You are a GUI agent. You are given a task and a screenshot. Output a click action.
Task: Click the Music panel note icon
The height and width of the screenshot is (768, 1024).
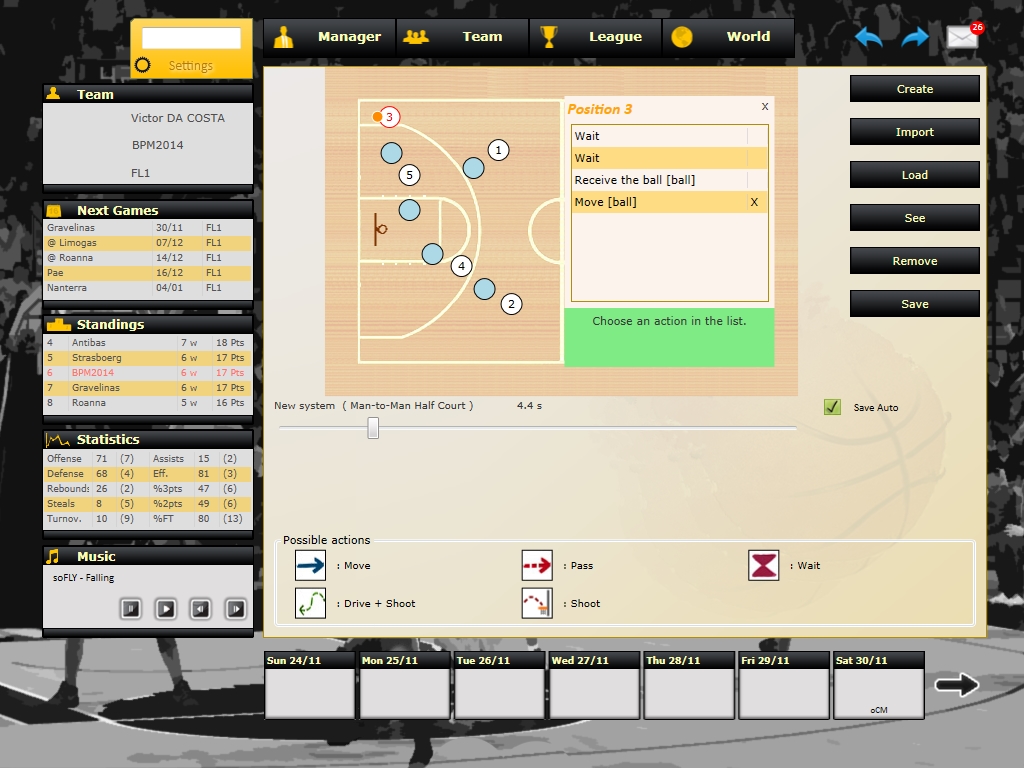click(55, 556)
